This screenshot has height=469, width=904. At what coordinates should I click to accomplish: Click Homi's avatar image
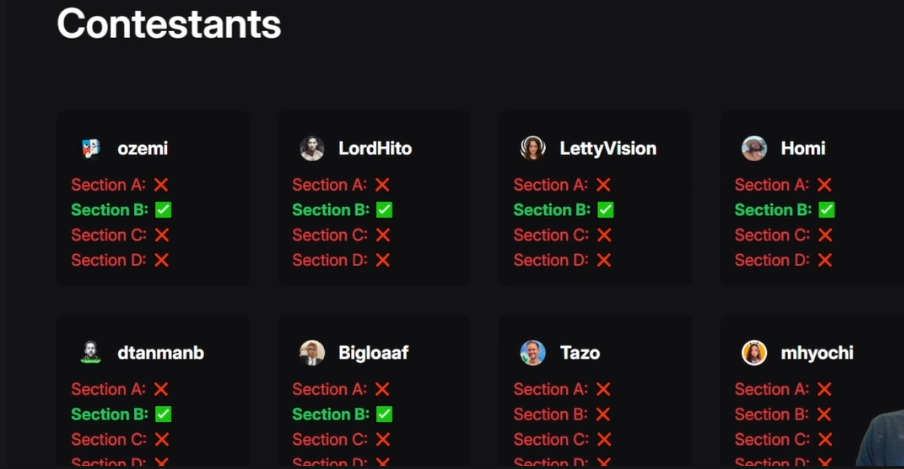pos(754,148)
